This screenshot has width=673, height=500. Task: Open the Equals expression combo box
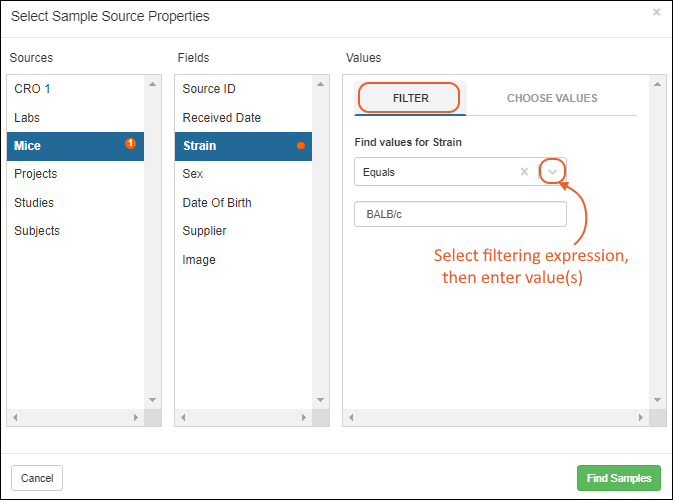[x=460, y=172]
